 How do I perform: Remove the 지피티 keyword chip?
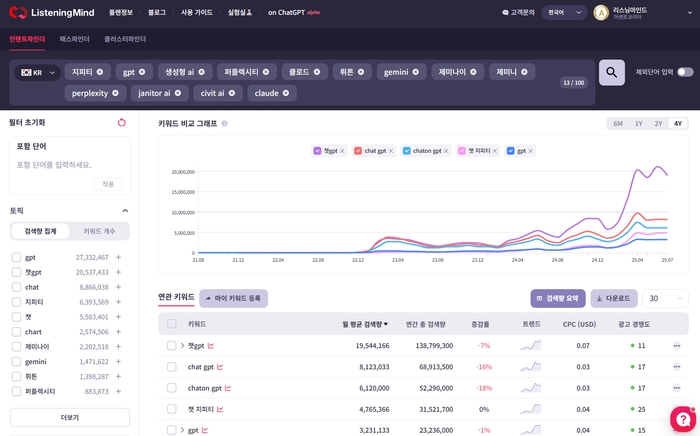point(100,72)
